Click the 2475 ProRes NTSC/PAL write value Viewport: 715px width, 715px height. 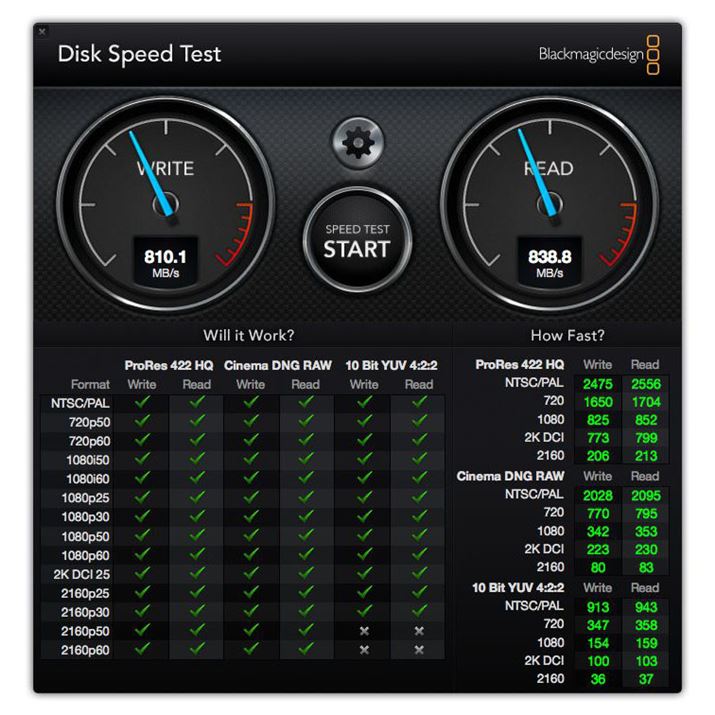coord(598,384)
